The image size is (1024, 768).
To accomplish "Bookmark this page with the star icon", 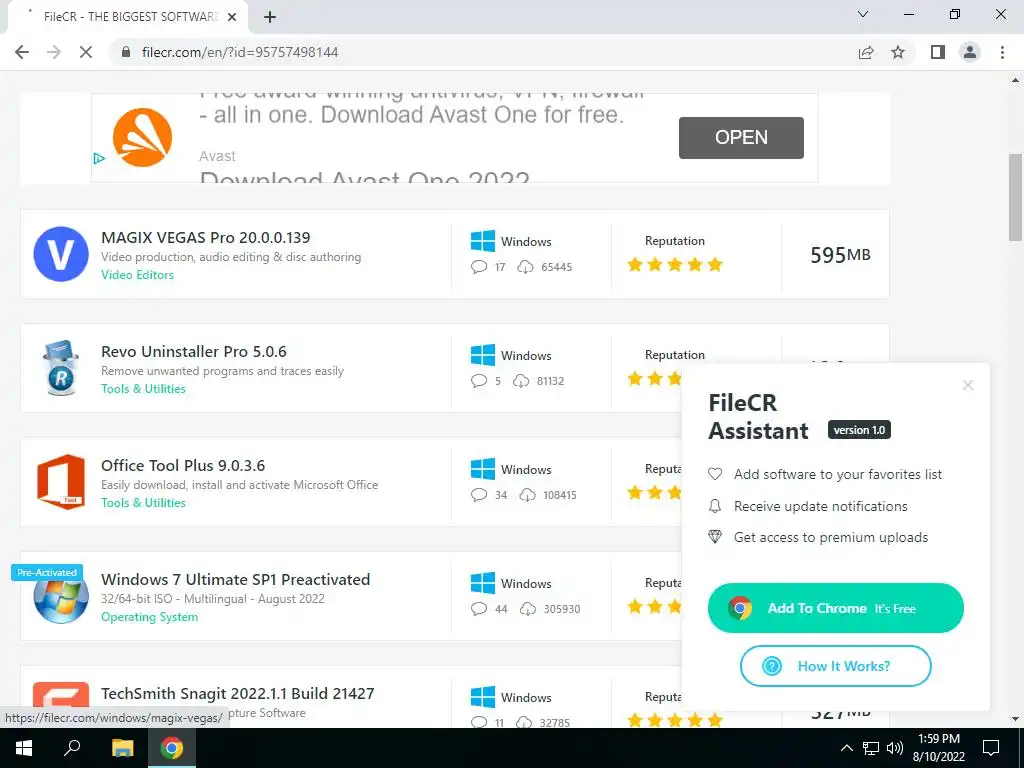I will pos(898,52).
